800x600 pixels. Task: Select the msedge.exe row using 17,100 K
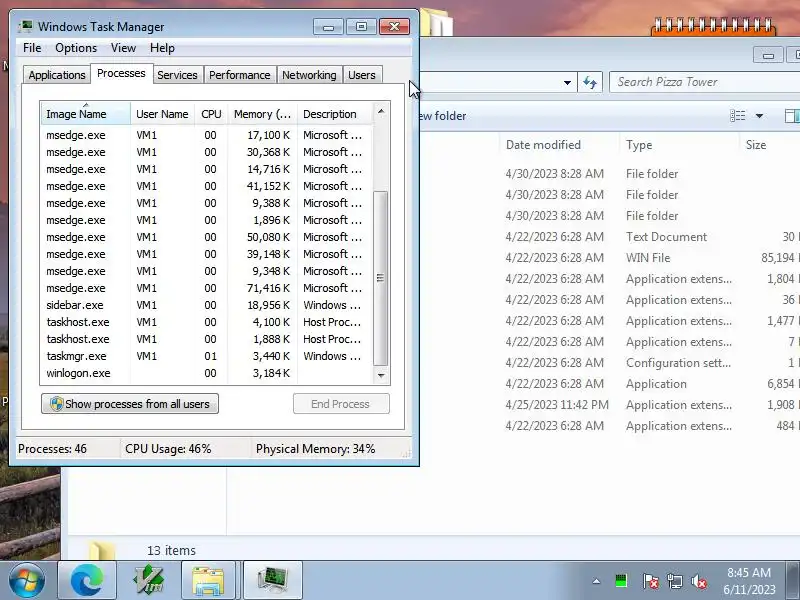[207, 135]
